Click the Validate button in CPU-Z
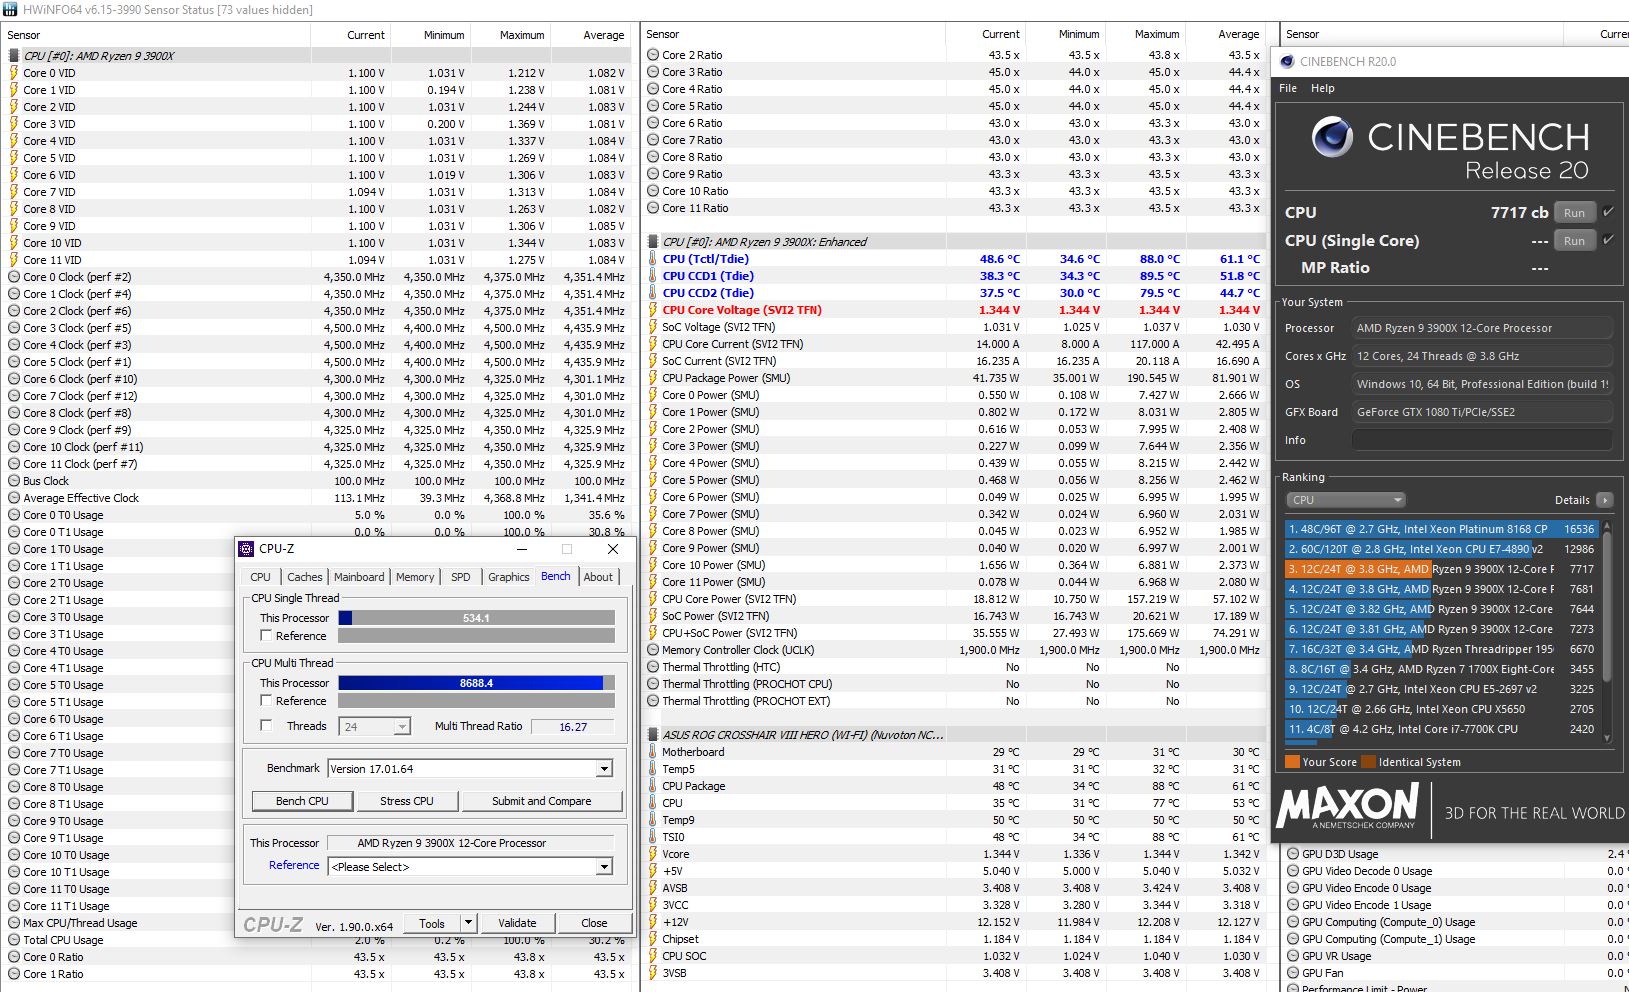 [x=517, y=923]
